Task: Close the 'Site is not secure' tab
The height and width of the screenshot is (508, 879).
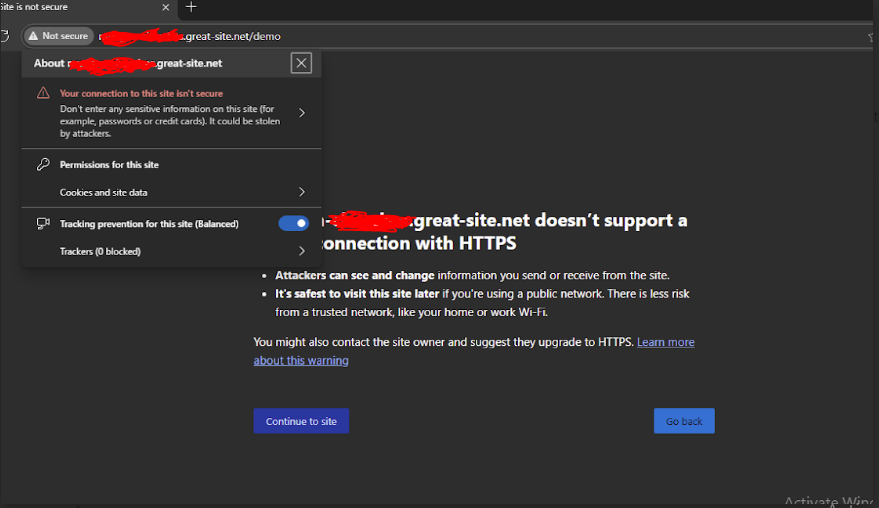Action: pyautogui.click(x=166, y=7)
